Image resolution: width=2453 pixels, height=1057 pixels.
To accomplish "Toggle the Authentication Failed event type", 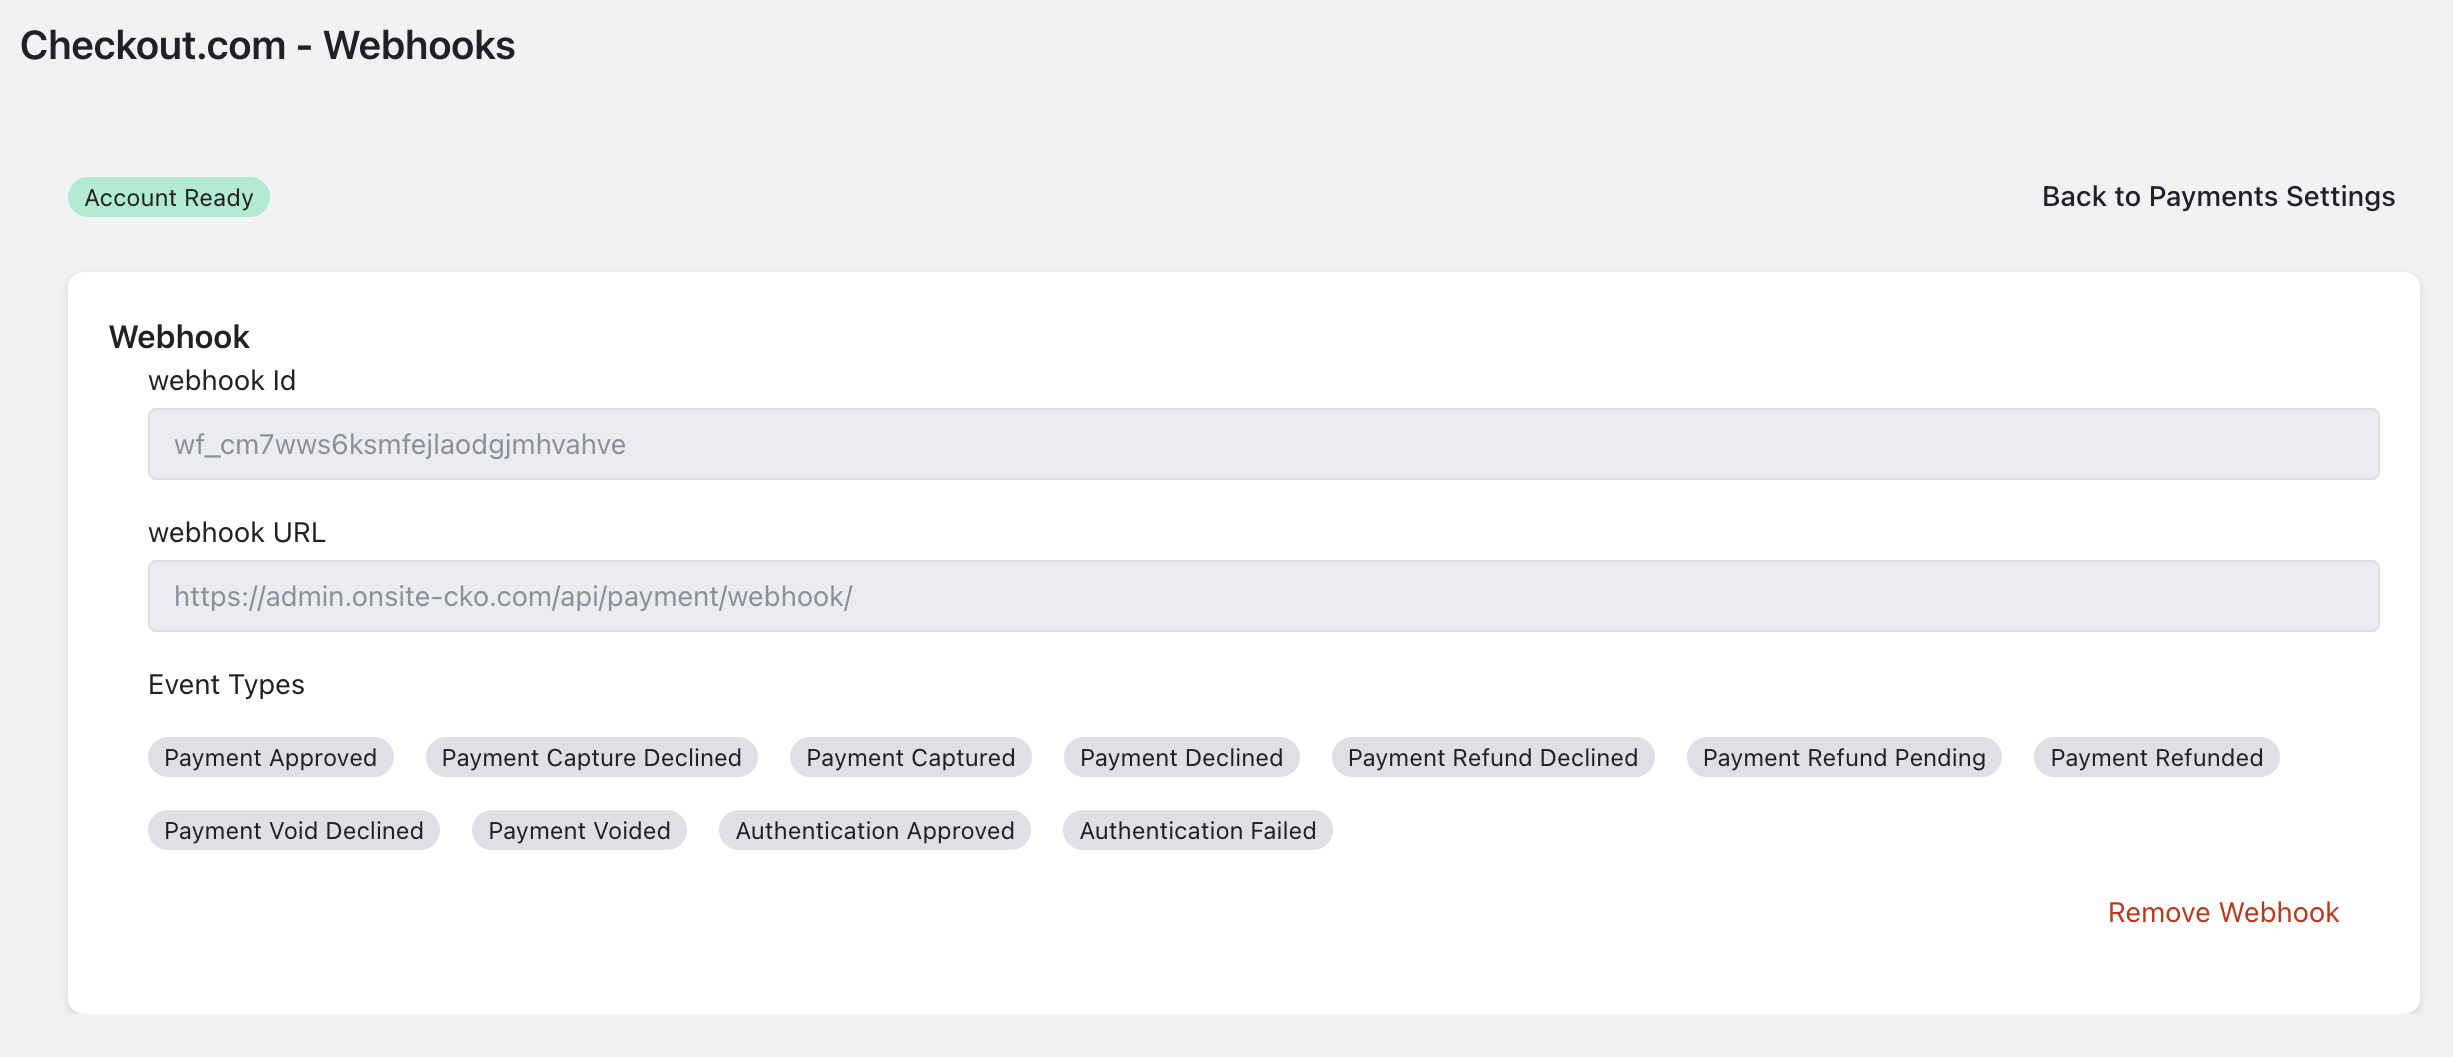I will [x=1197, y=830].
